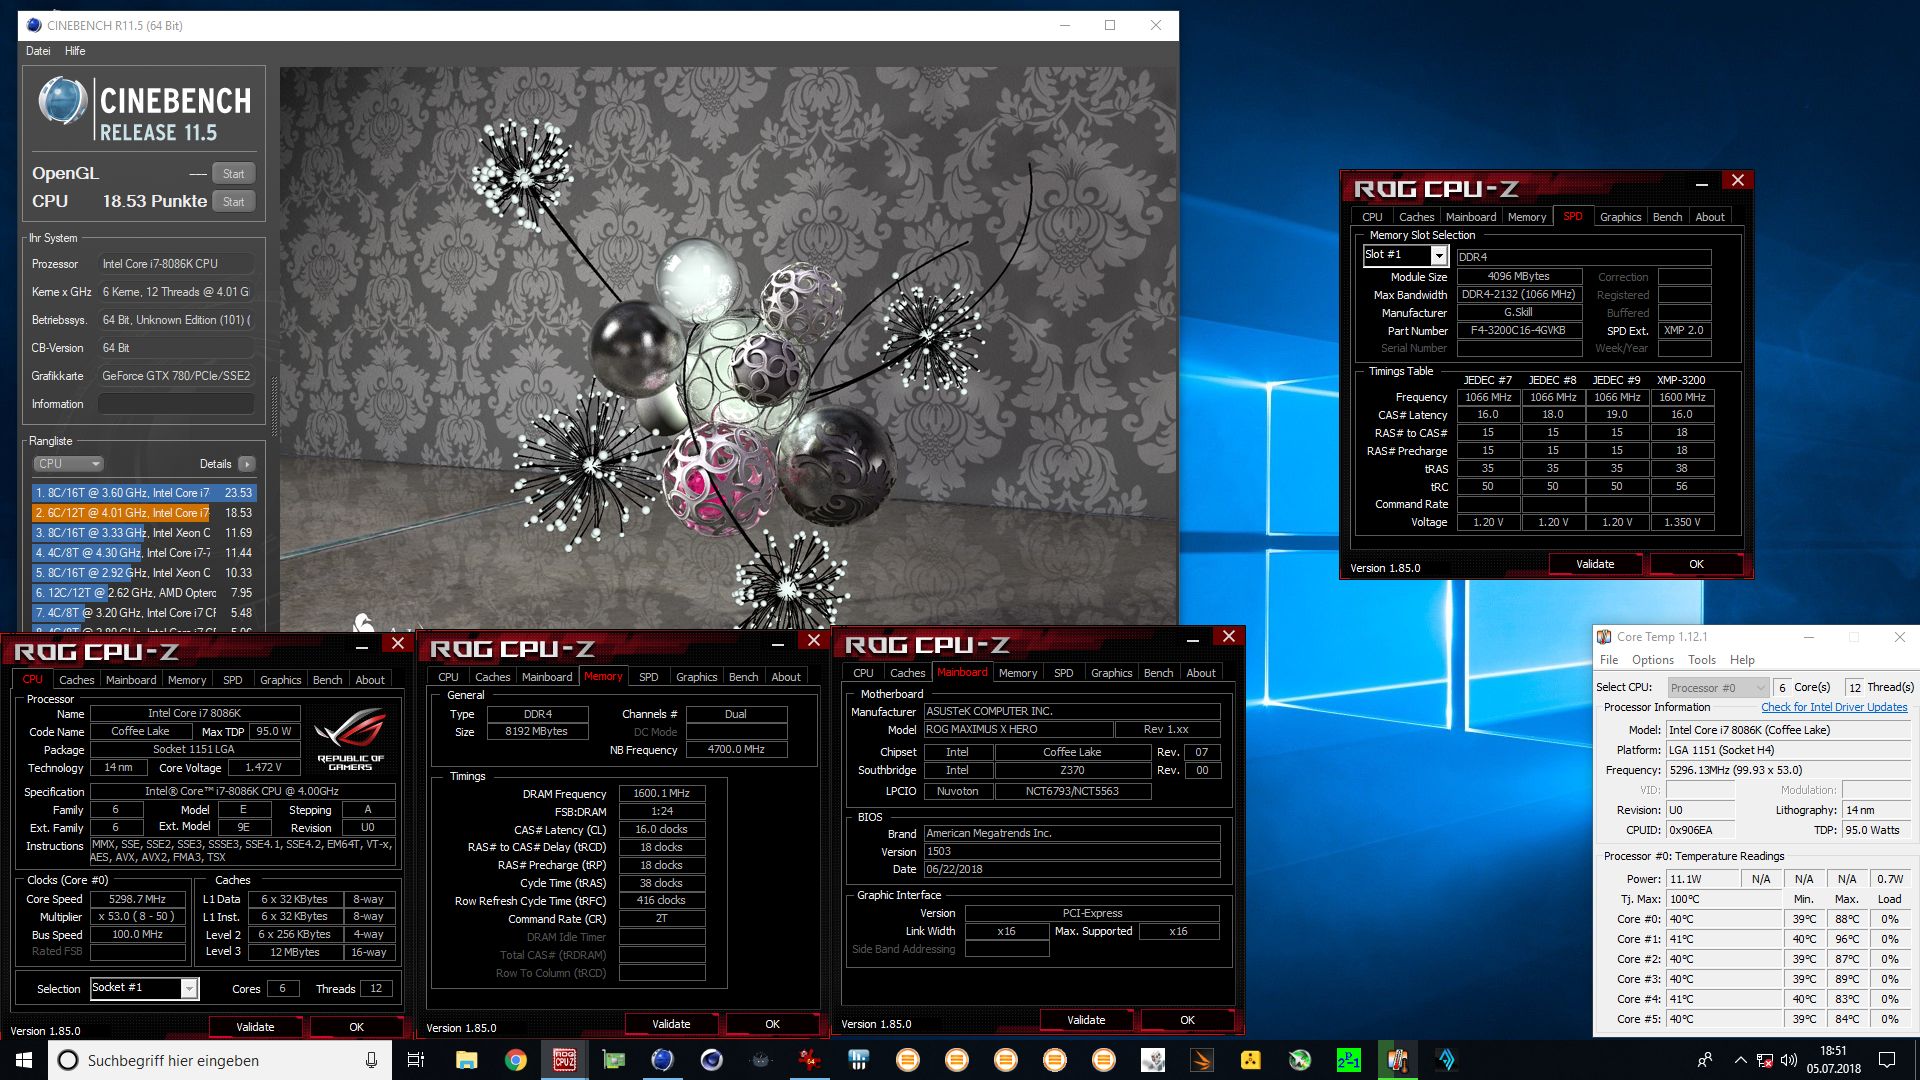
Task: Select ranking row 4C/8T @ 4.30 GHz
Action: tap(144, 553)
